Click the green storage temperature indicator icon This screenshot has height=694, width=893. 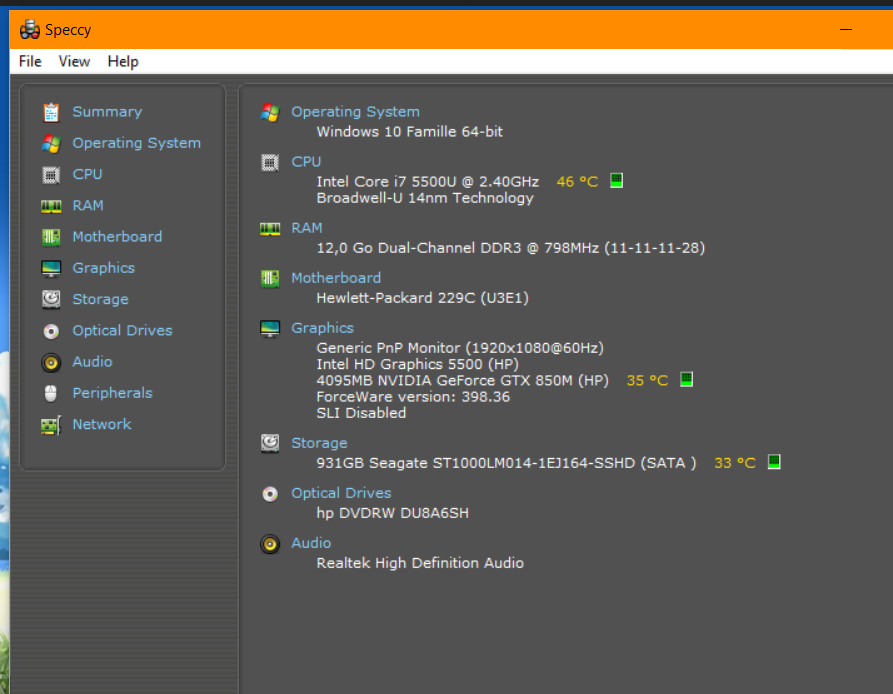pos(774,462)
